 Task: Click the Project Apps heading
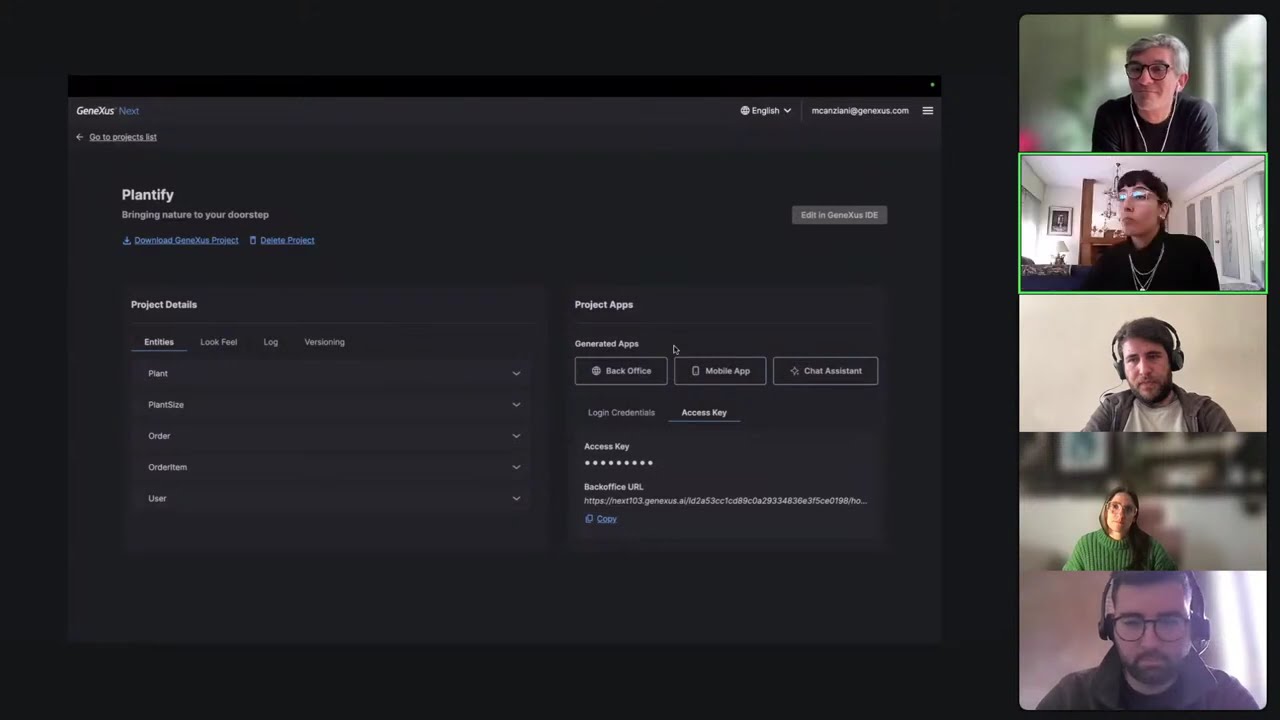point(604,305)
